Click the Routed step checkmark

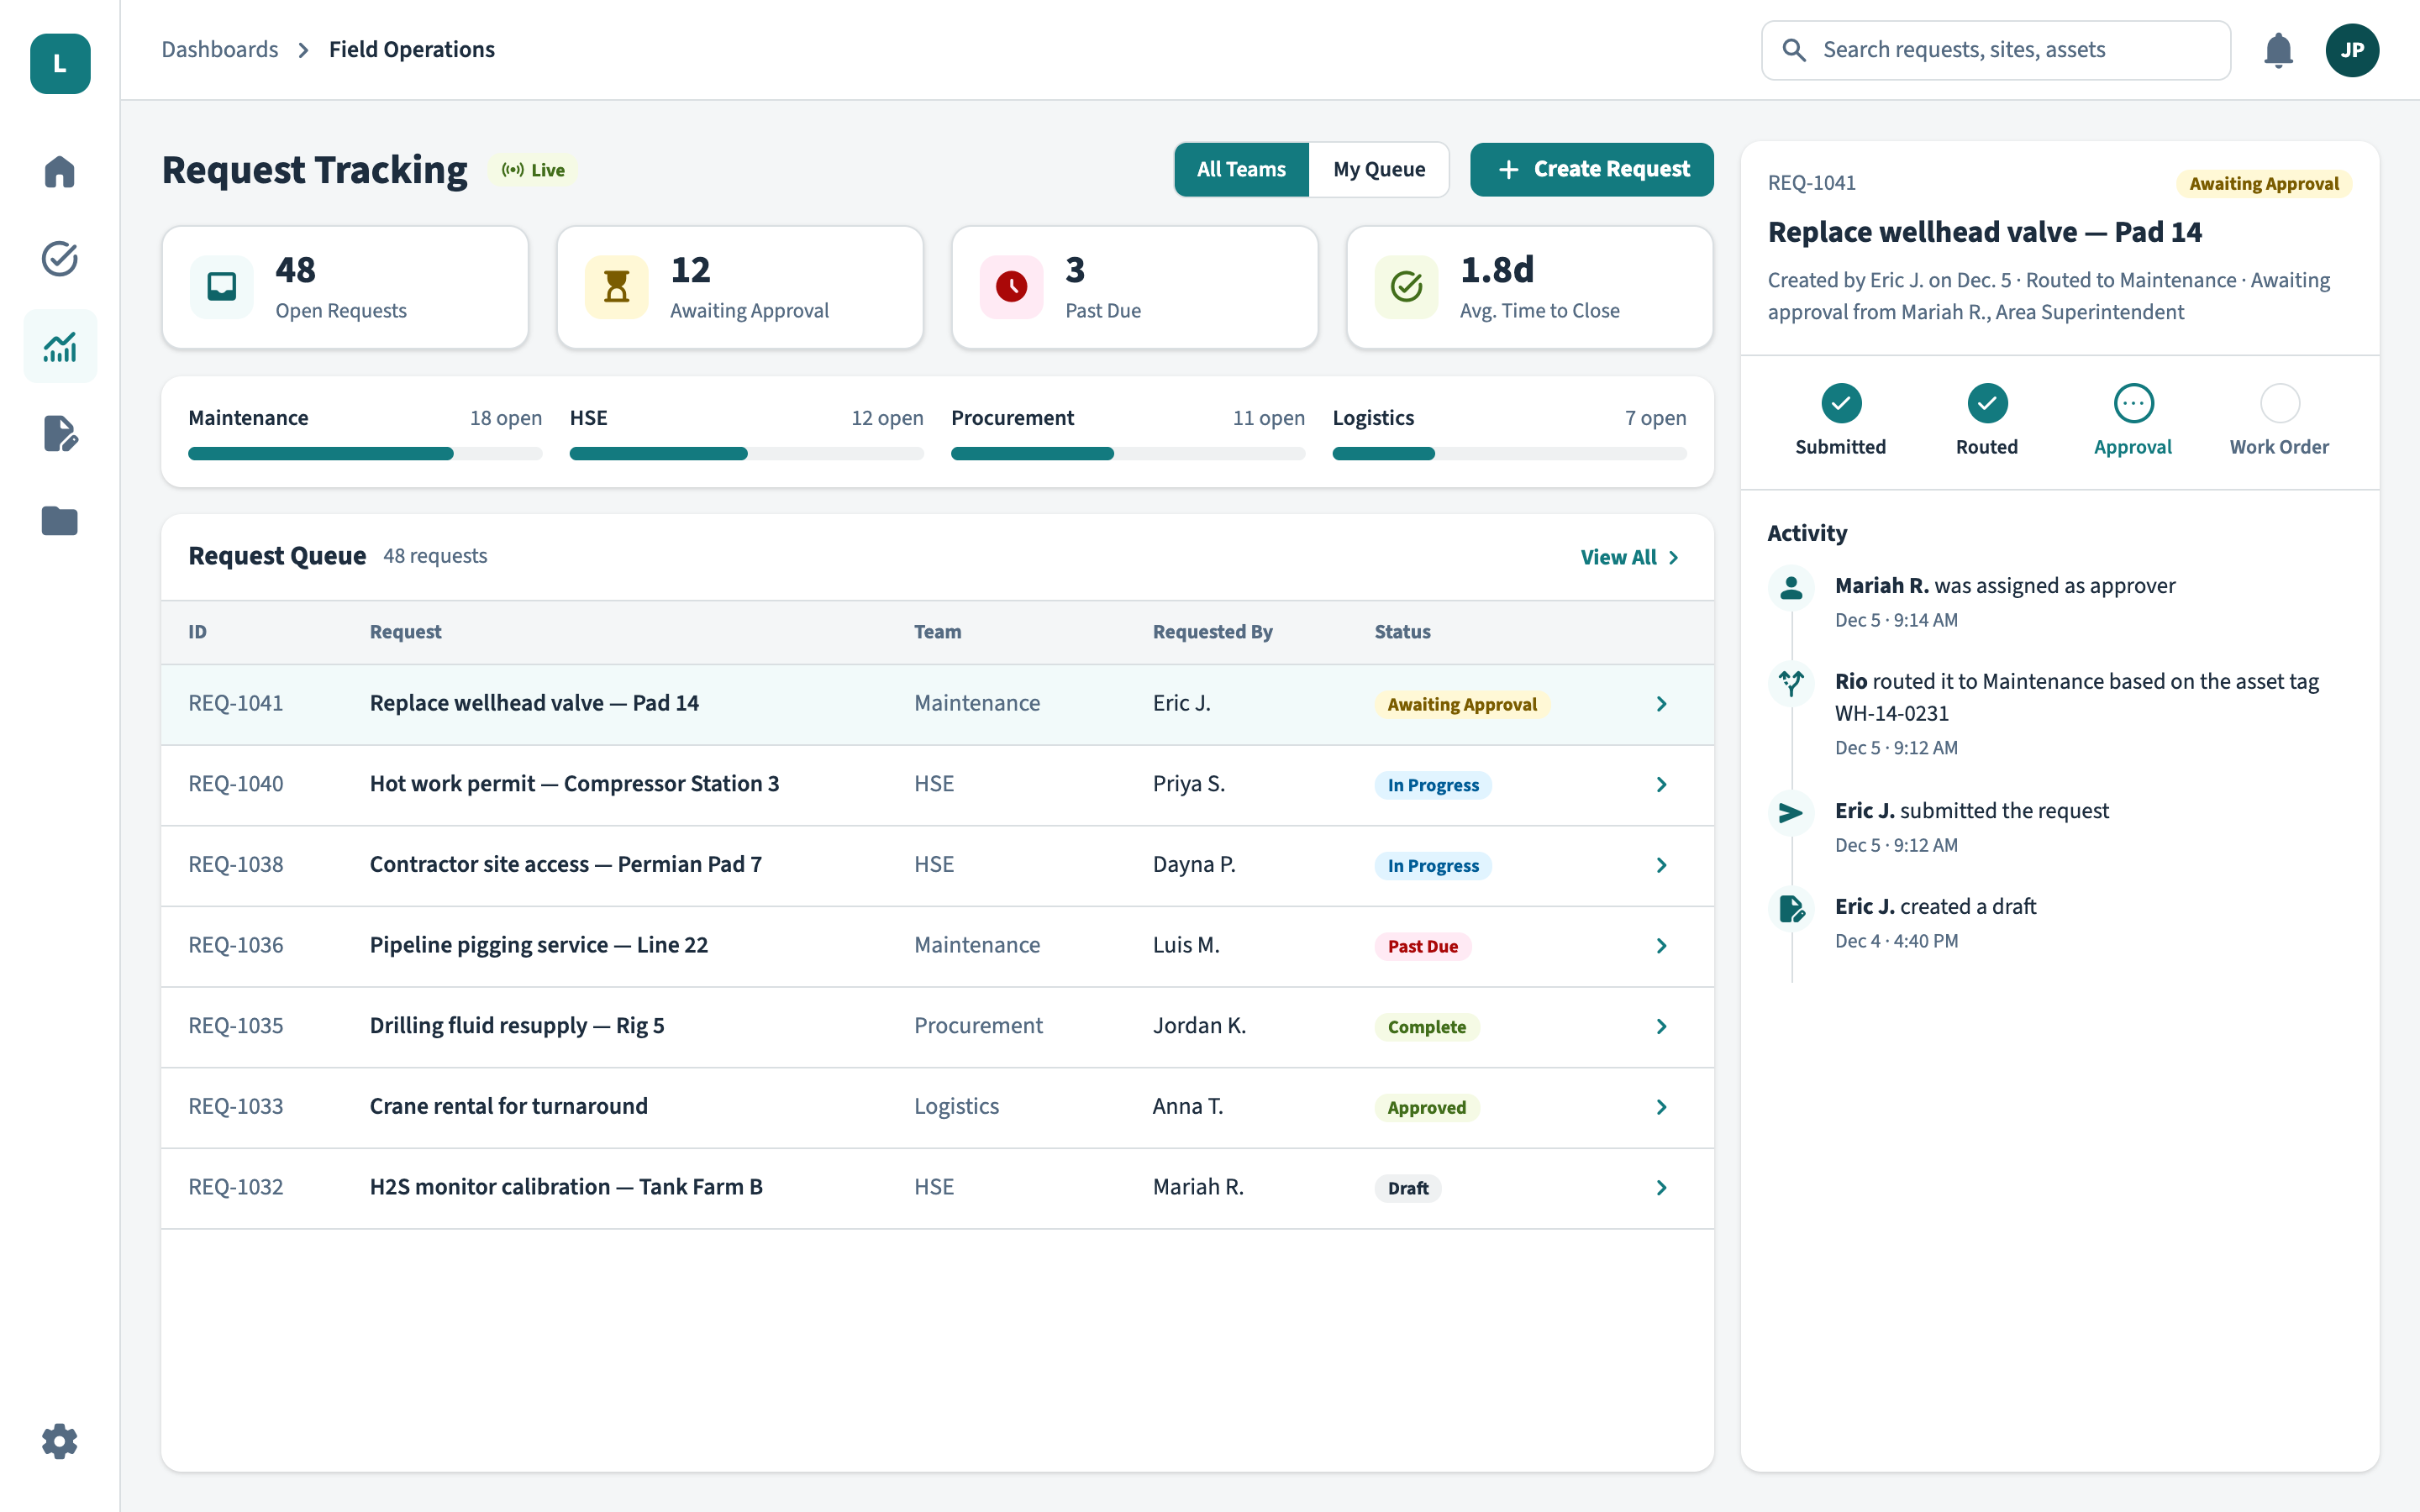(1987, 403)
